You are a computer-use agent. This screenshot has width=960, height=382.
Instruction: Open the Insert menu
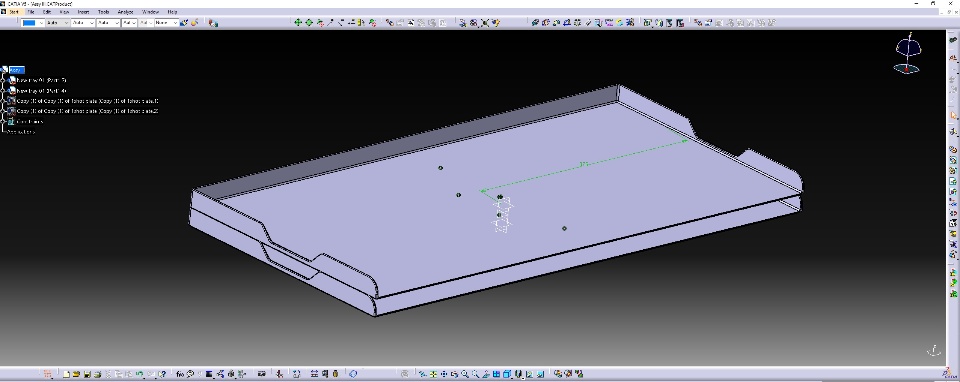click(x=83, y=12)
